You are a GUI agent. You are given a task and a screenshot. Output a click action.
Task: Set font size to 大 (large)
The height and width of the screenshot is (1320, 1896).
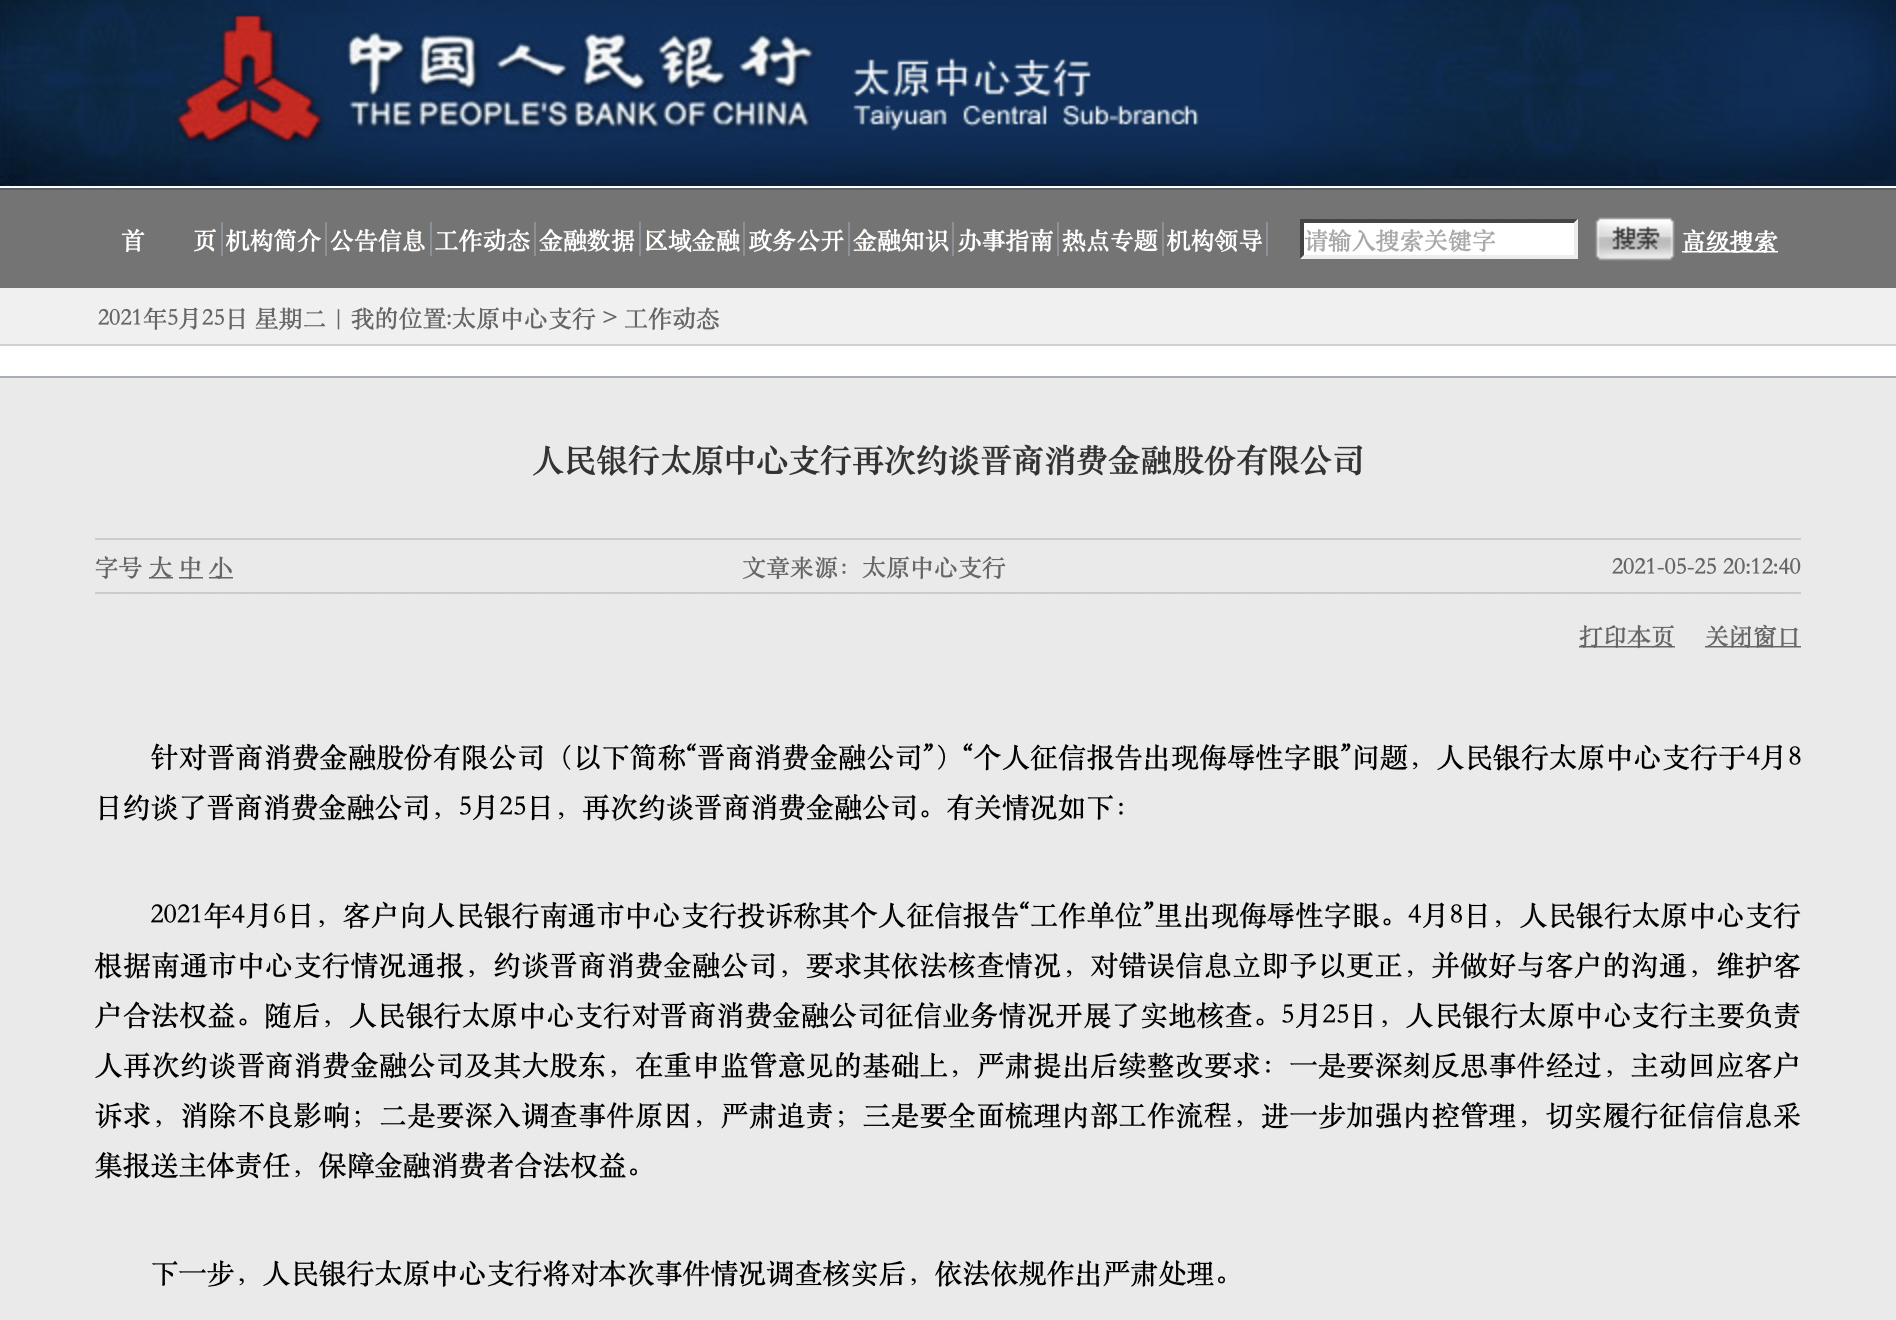coord(160,569)
